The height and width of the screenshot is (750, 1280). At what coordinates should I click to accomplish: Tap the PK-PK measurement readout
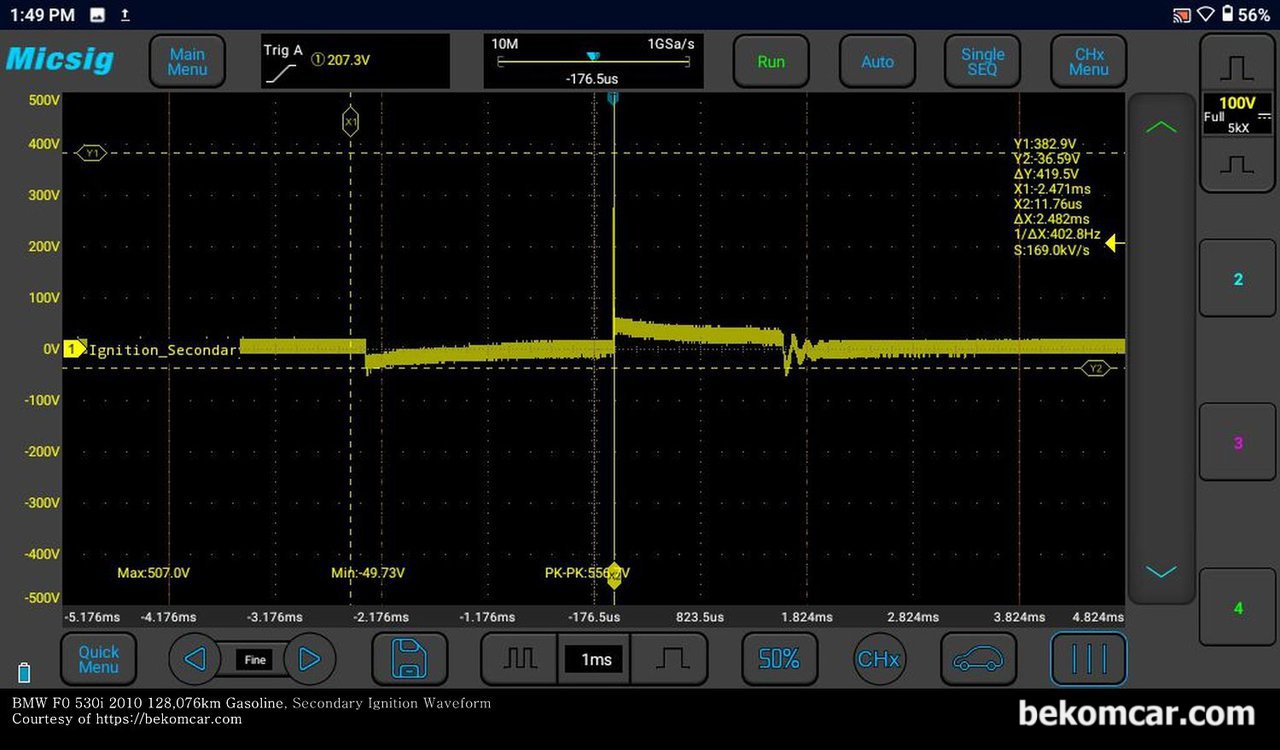tap(587, 573)
